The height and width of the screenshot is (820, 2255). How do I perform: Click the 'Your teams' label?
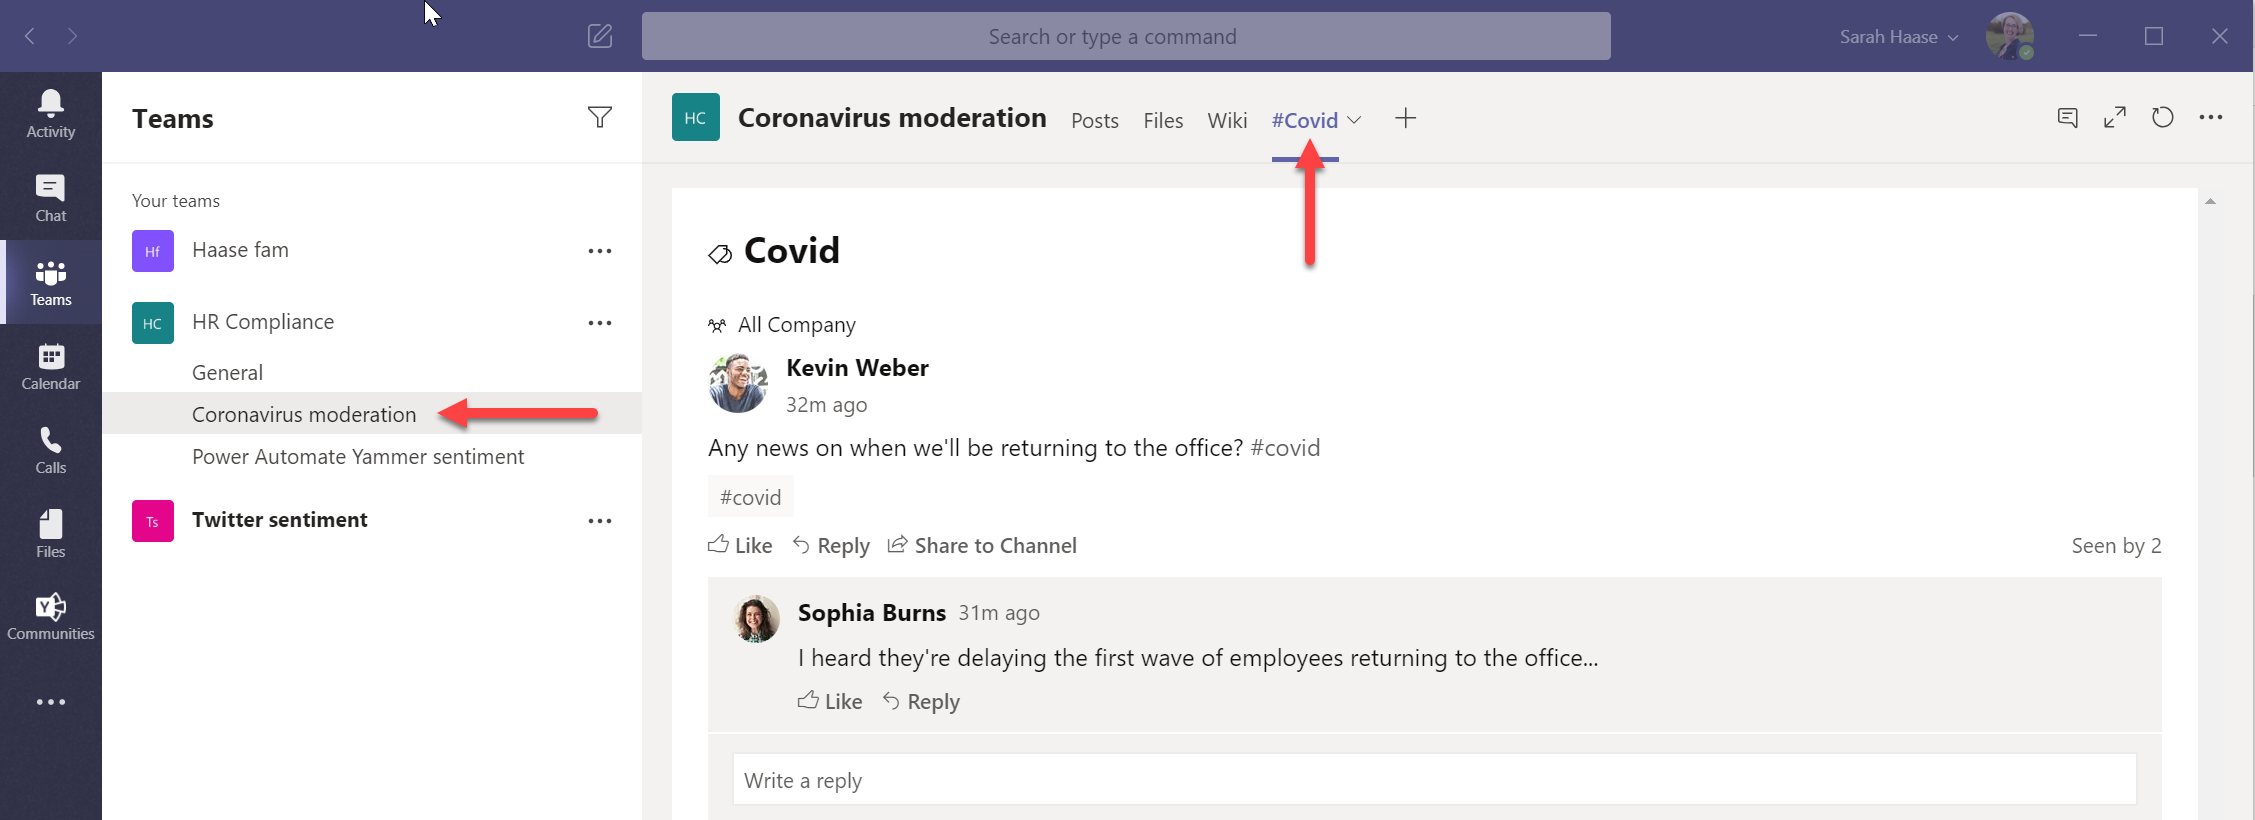(x=176, y=201)
